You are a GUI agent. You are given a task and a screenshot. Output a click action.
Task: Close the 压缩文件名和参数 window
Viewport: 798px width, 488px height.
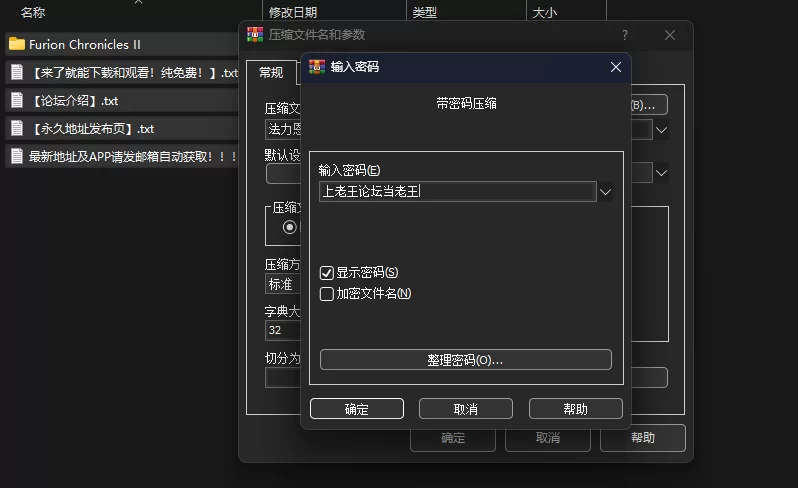click(670, 35)
